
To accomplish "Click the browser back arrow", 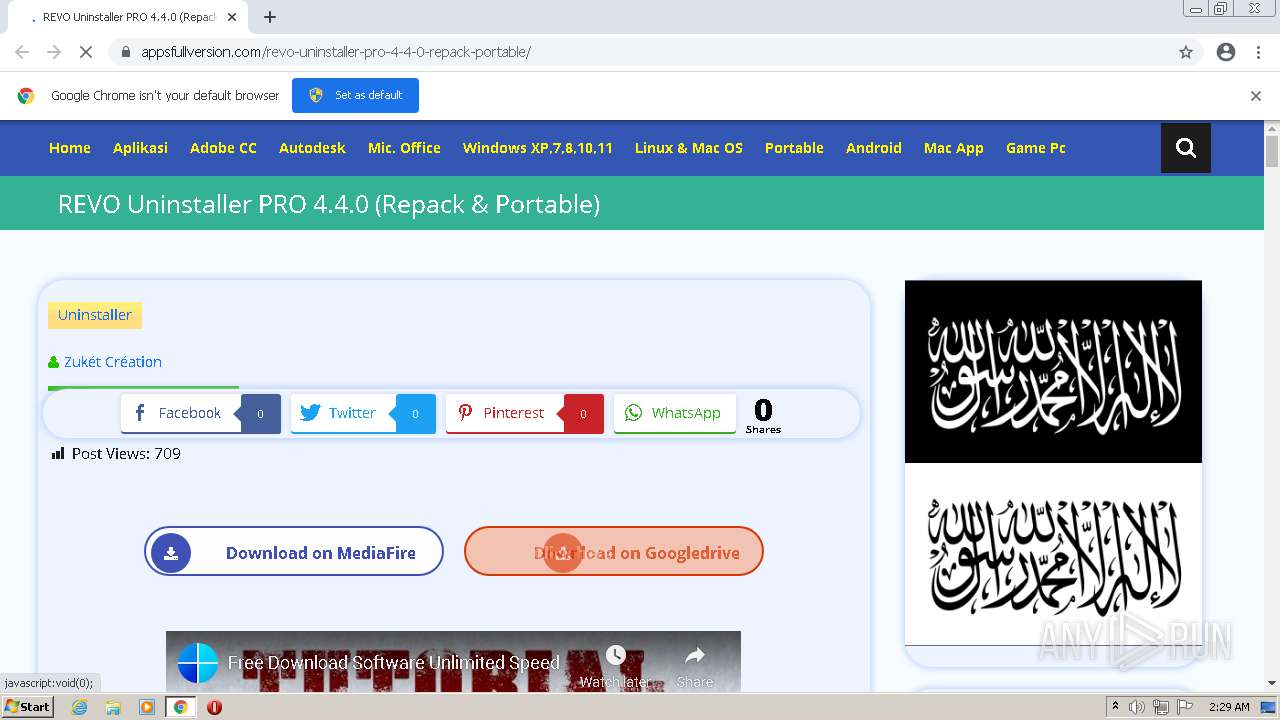I will [22, 52].
